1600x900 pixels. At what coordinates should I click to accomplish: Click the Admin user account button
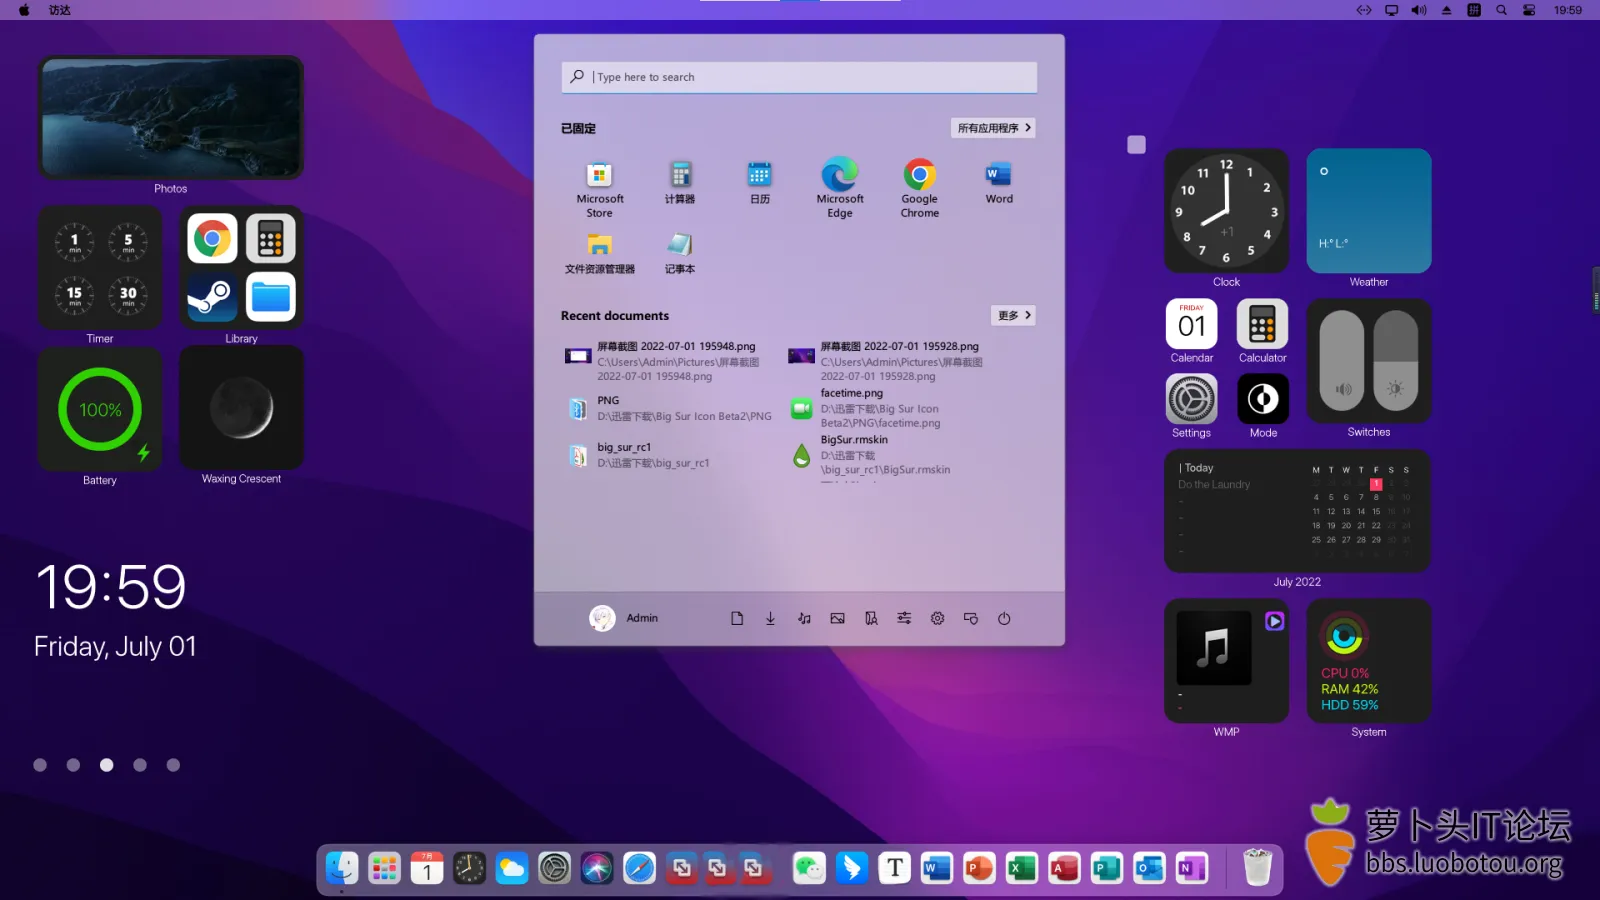[623, 618]
